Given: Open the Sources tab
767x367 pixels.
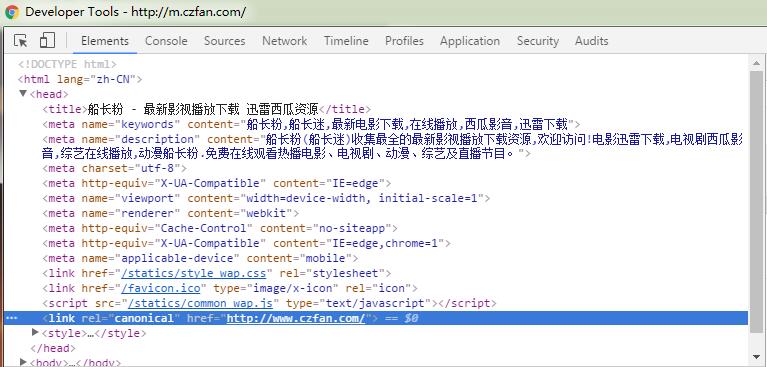Looking at the screenshot, I should coord(225,41).
